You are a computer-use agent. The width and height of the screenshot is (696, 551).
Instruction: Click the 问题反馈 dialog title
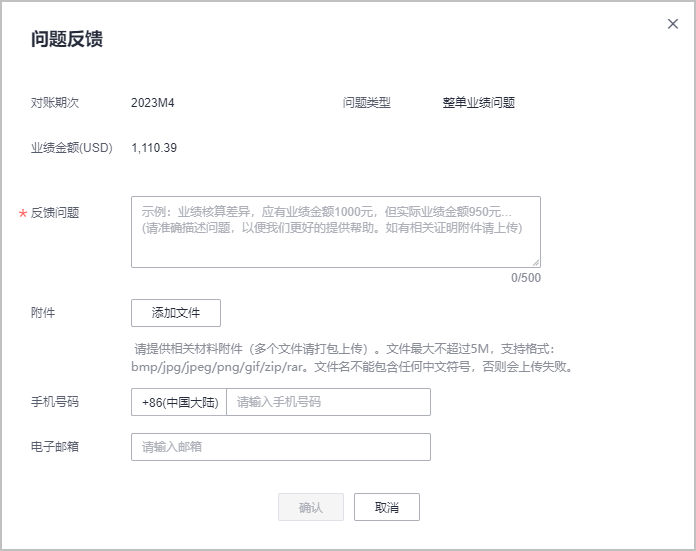(x=67, y=39)
